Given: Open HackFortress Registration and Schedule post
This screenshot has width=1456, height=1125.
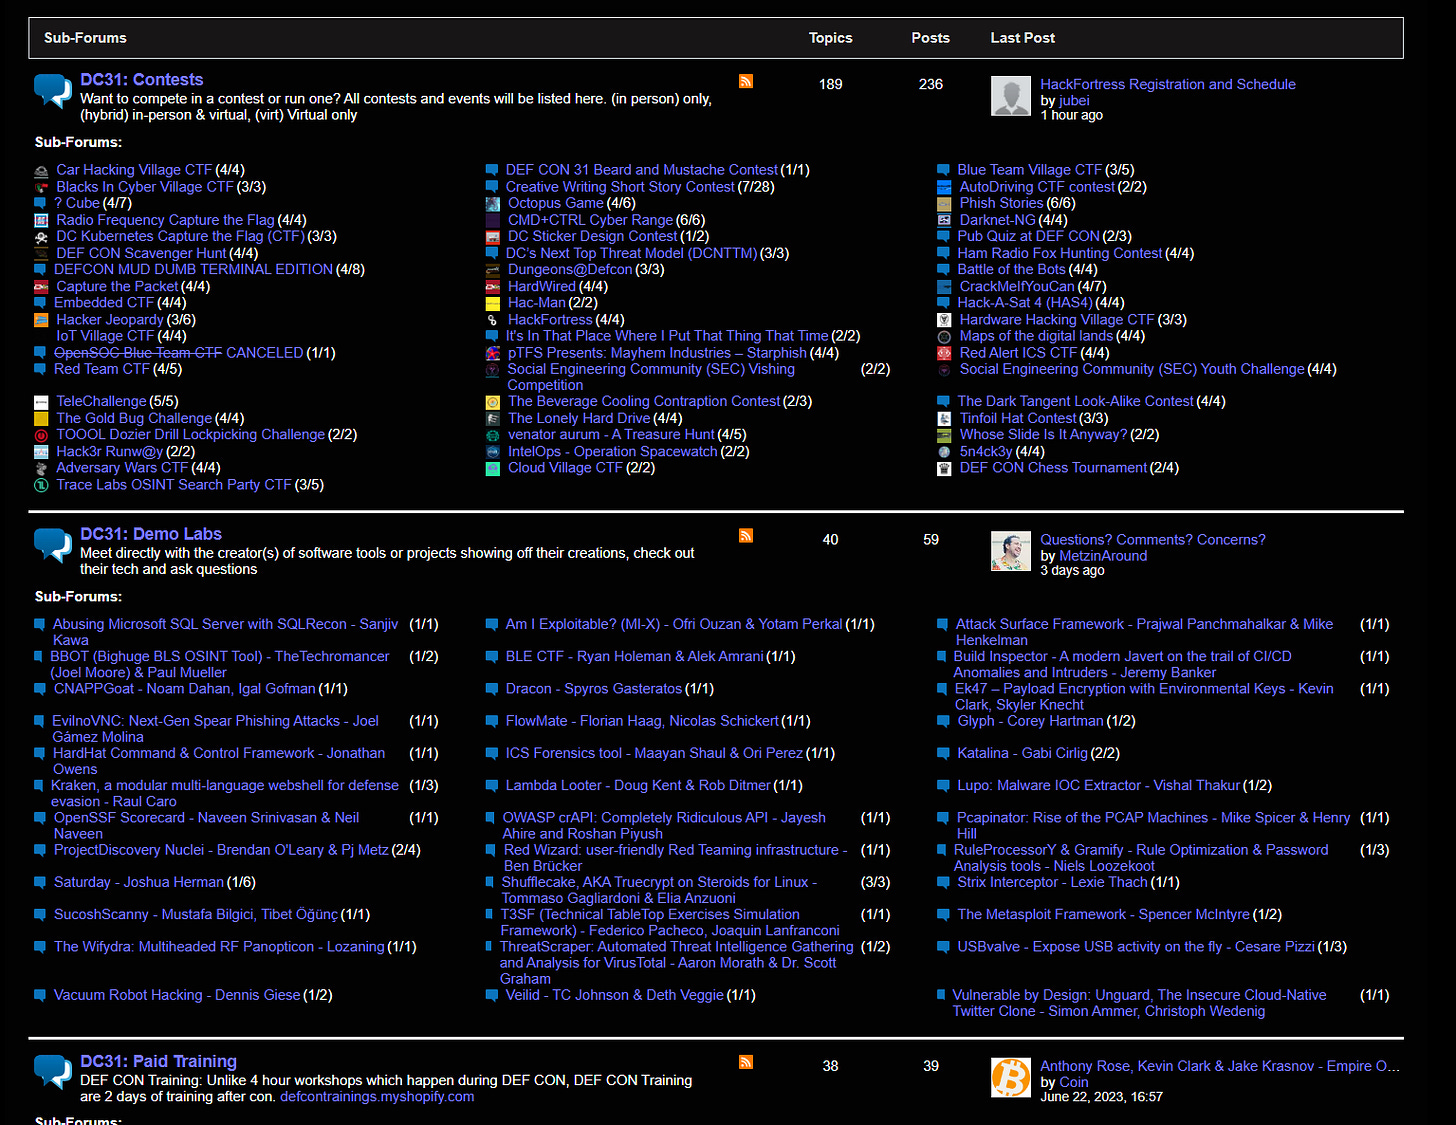Looking at the screenshot, I should click(1167, 85).
